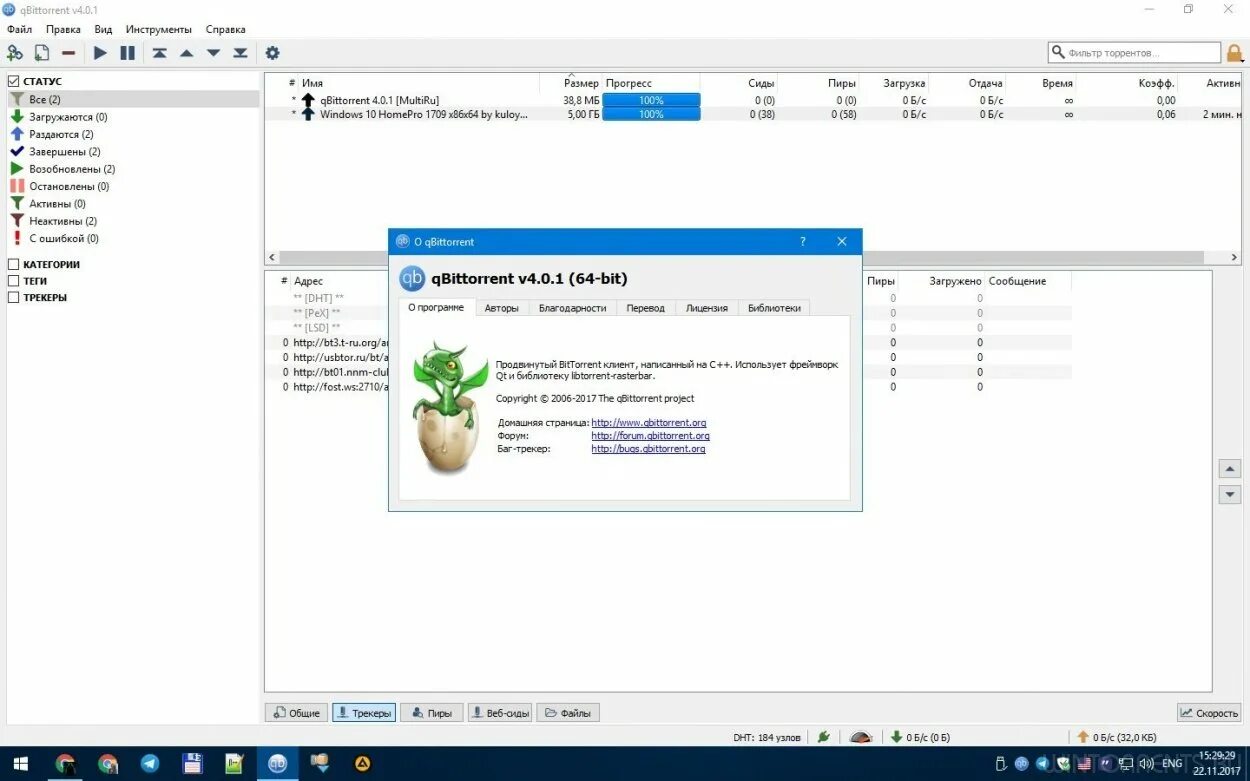
Task: Open Windows Start menu
Action: [20, 763]
